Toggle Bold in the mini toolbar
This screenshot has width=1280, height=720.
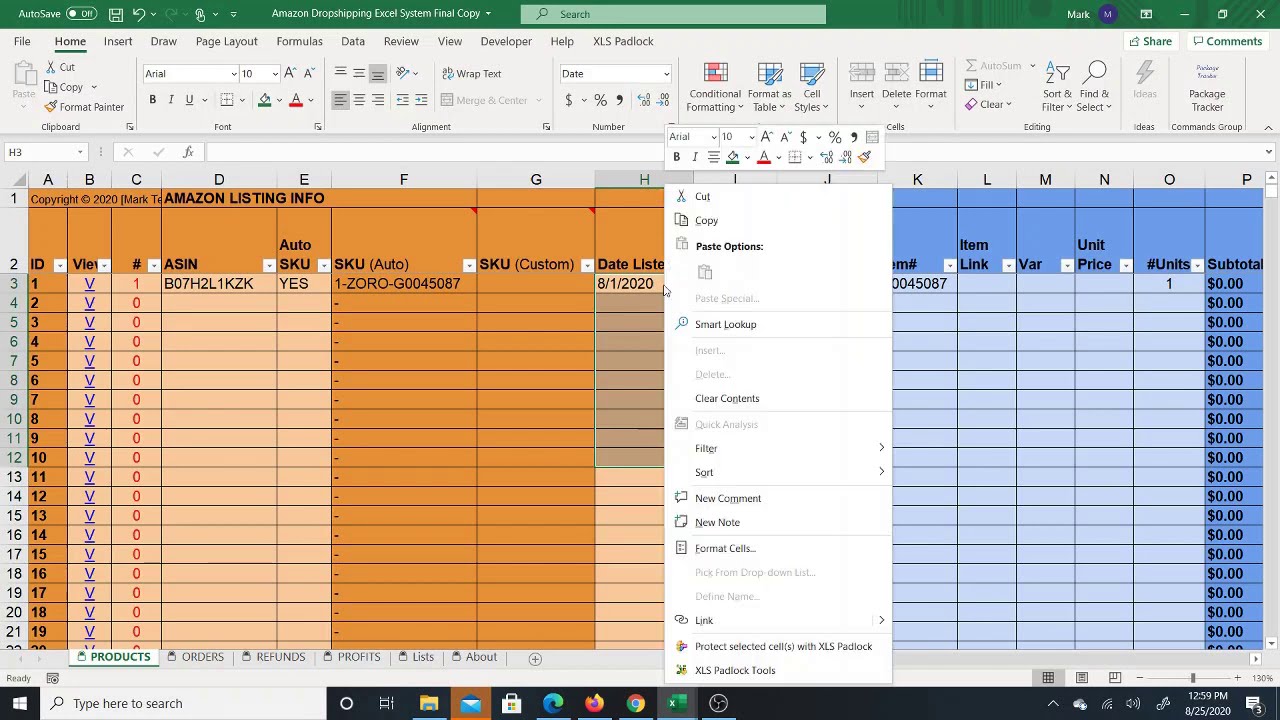point(677,157)
